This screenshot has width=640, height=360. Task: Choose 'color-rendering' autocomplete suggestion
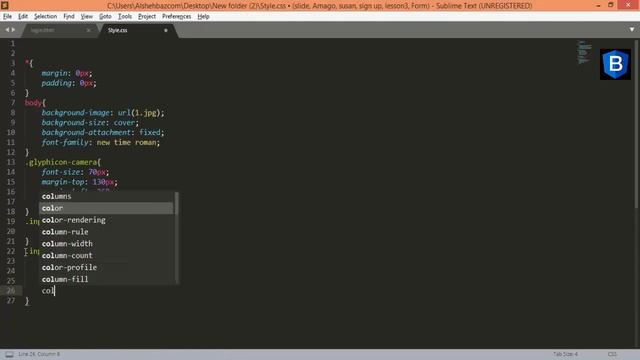point(106,220)
